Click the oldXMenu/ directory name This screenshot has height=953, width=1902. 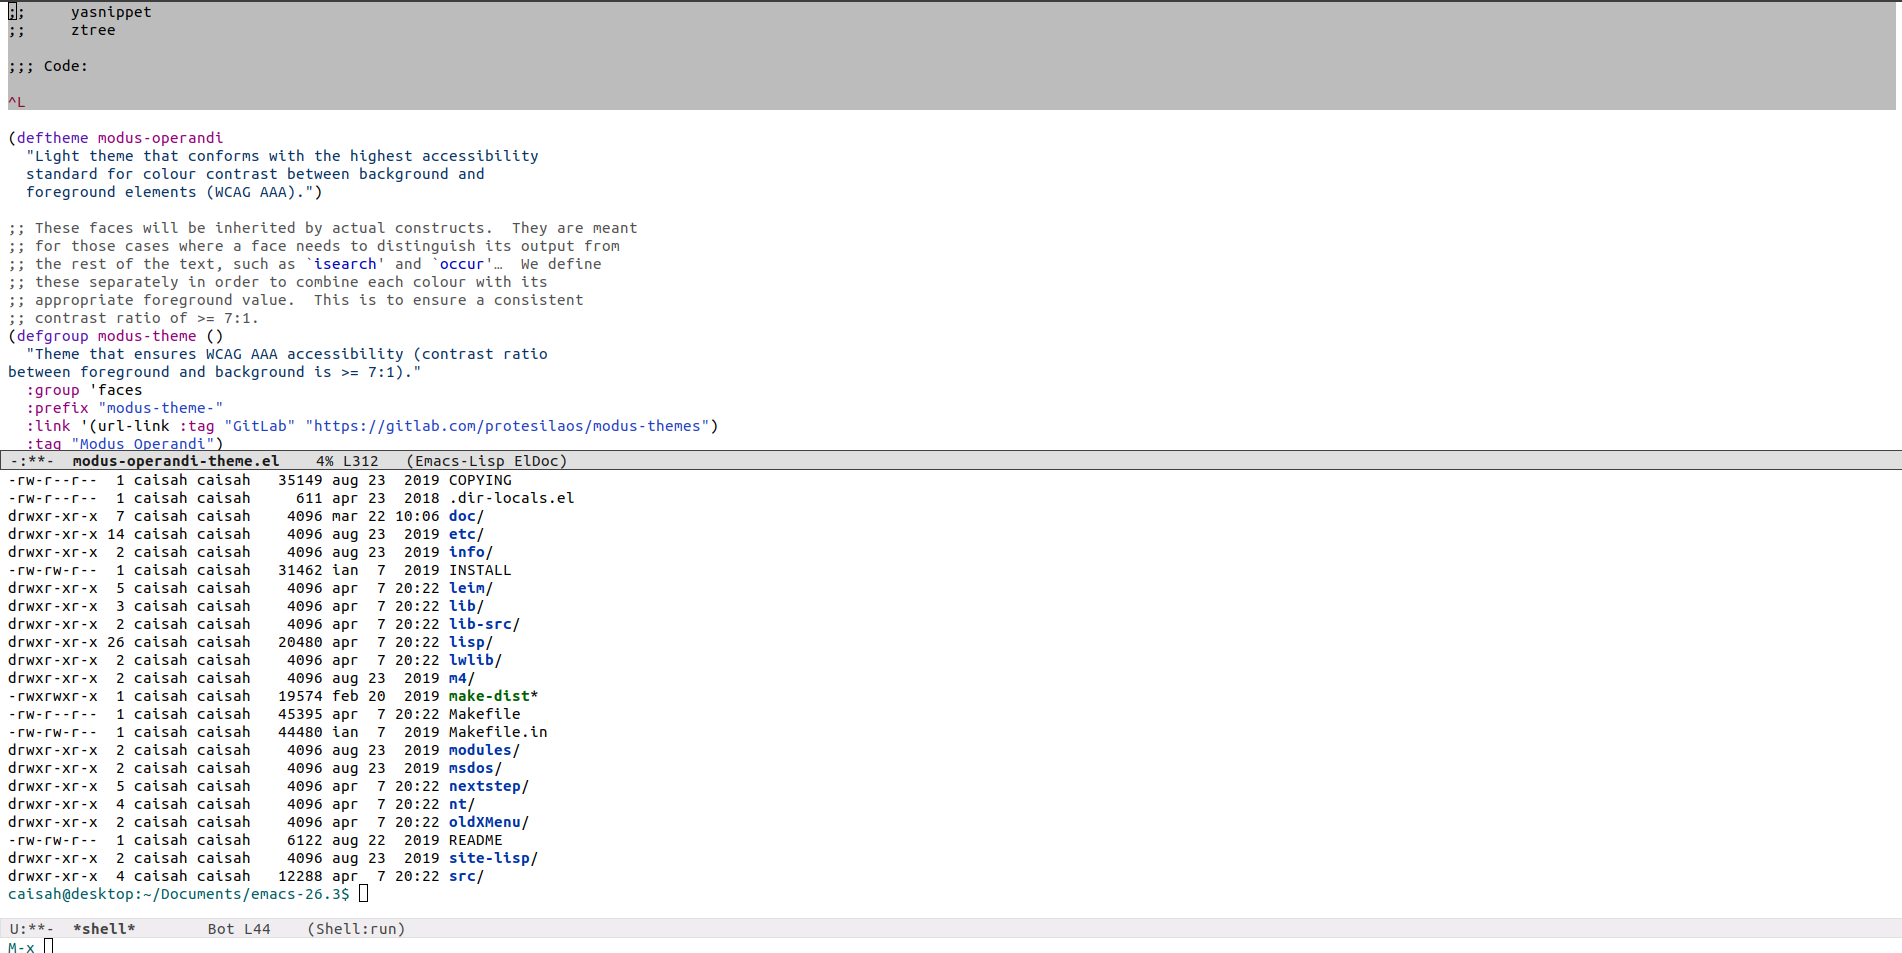[x=489, y=822]
